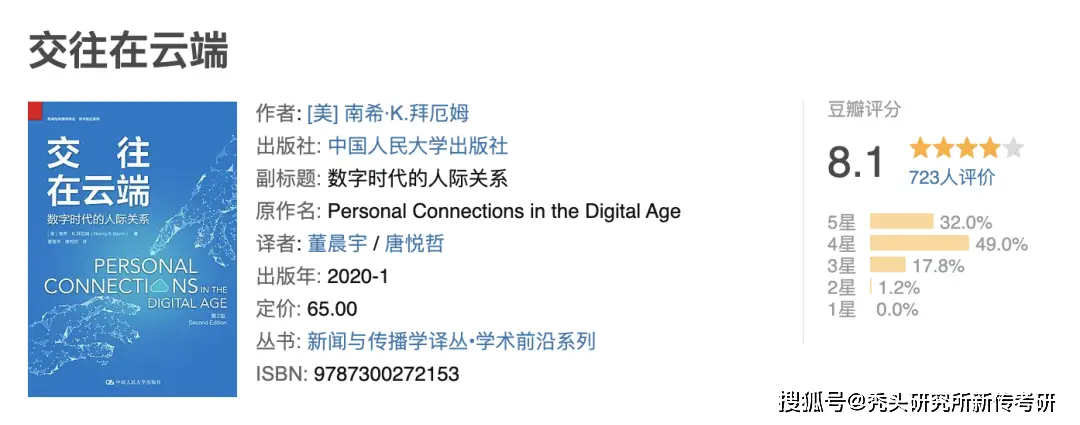Click the 豆瓣评分 heading
This screenshot has height=425, width=1080.
coord(864,110)
